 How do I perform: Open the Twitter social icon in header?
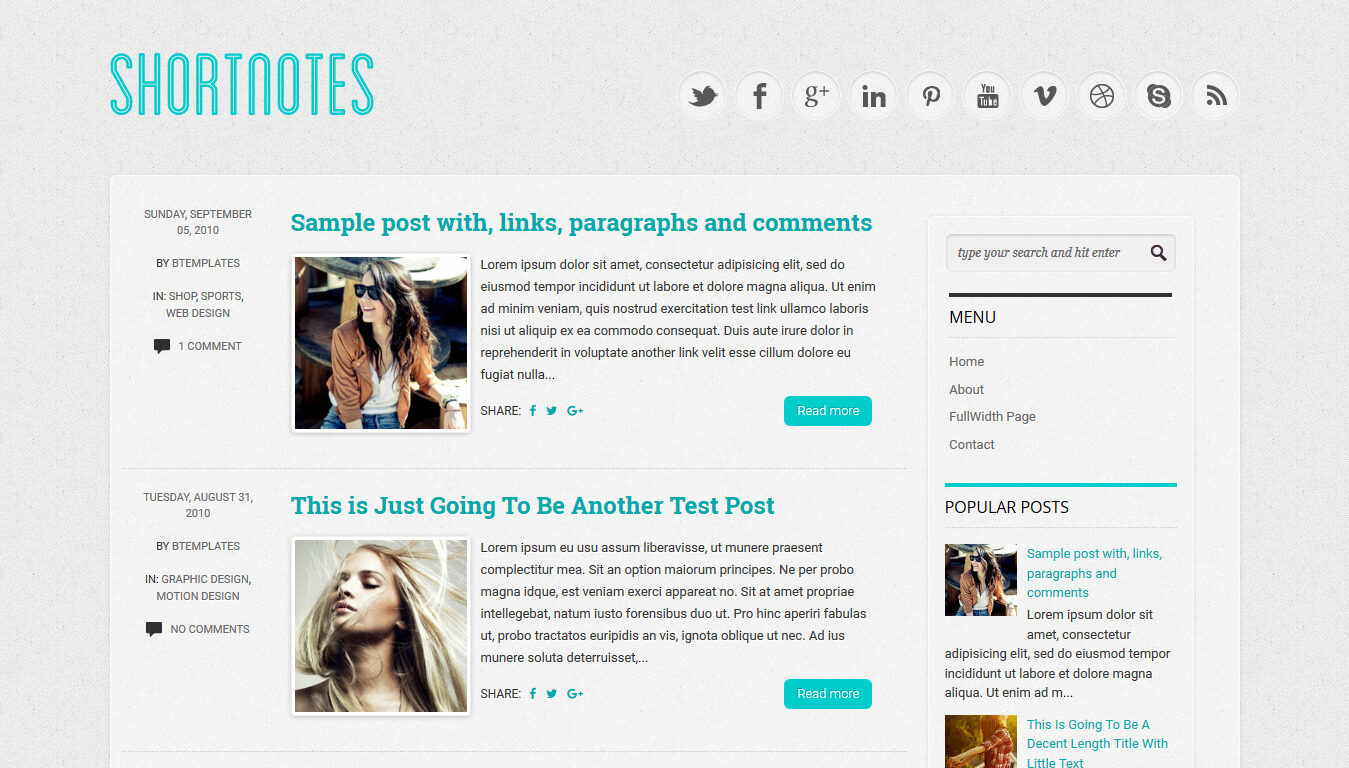[703, 96]
